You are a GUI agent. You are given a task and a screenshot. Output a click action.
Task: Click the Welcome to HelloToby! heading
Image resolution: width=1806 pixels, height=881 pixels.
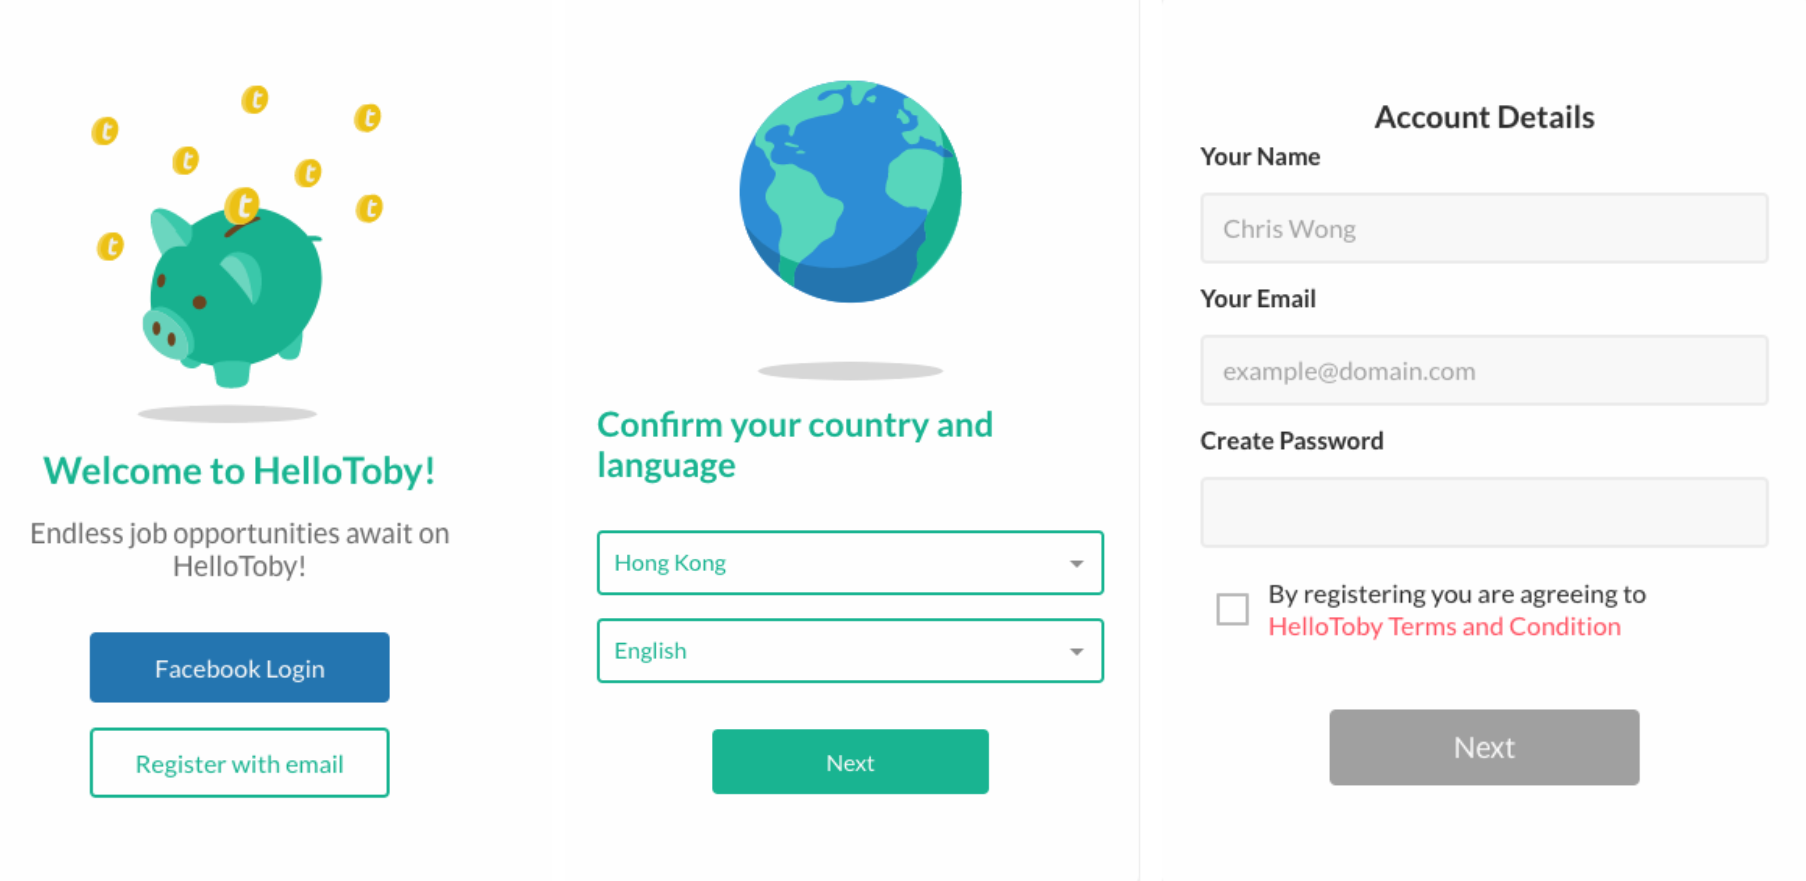tap(239, 470)
